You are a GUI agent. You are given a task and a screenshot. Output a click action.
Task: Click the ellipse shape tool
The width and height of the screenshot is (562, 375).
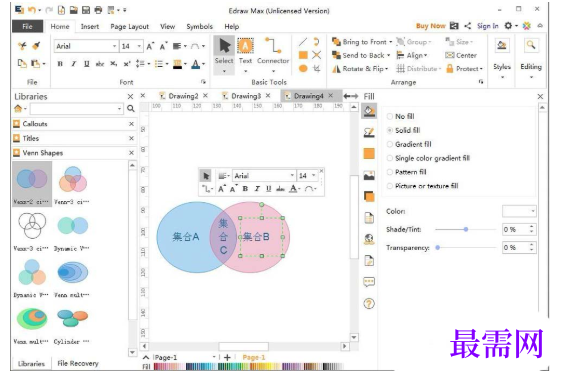[303, 68]
